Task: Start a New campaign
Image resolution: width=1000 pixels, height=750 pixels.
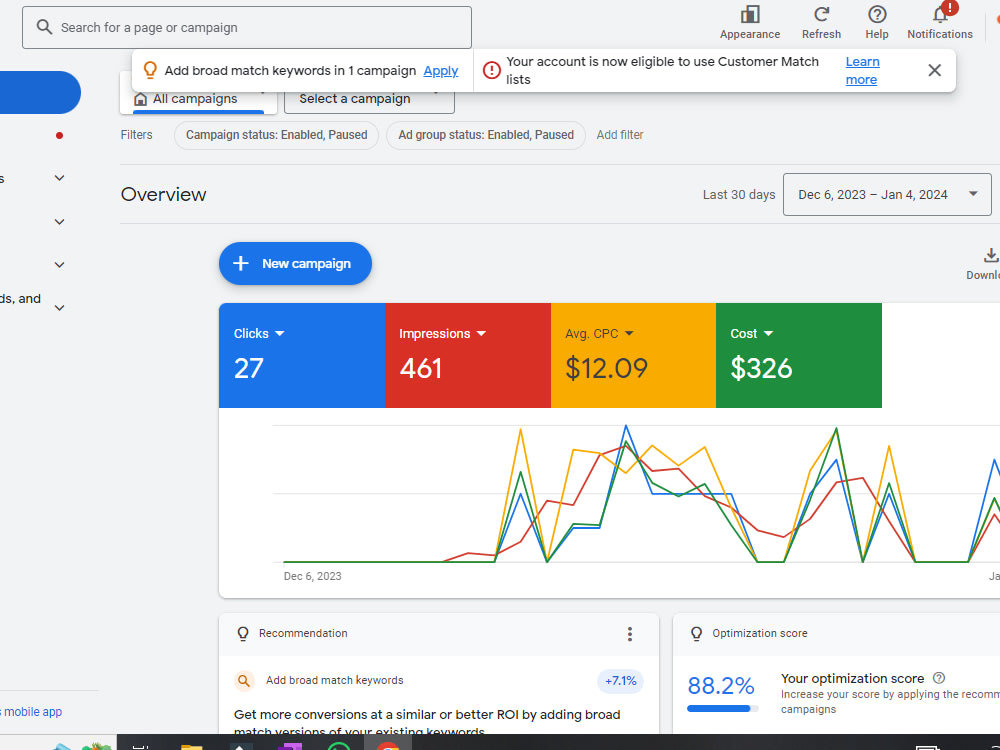Action: 295,263
